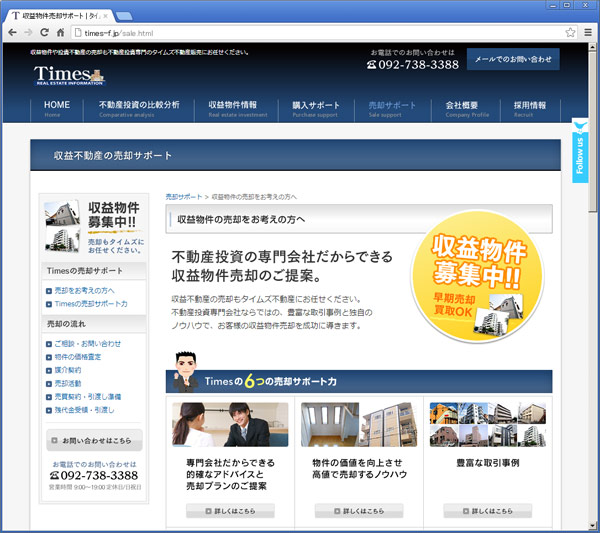Click the new tab button

(x=124, y=16)
